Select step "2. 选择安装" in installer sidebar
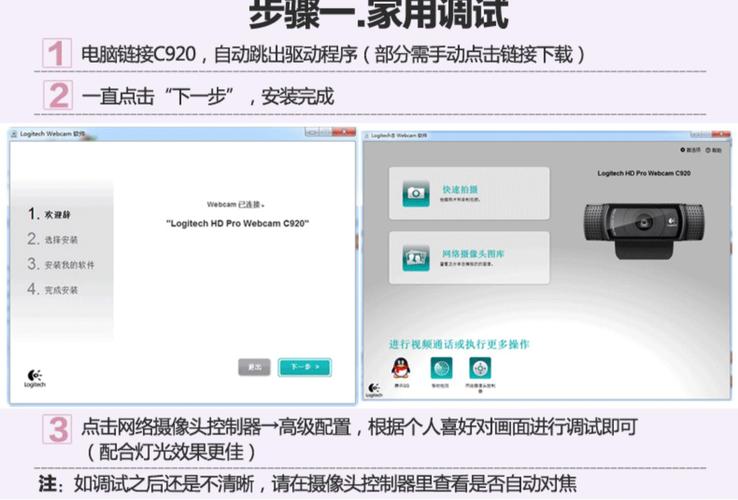Viewport: 738px width, 500px height. tap(52, 239)
